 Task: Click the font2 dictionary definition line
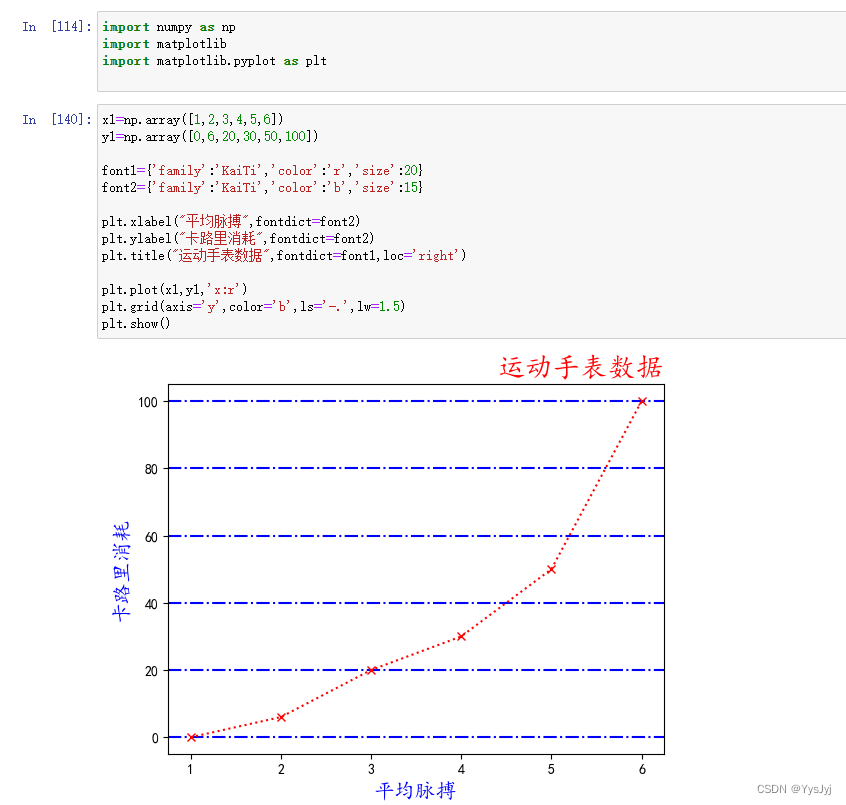click(262, 187)
